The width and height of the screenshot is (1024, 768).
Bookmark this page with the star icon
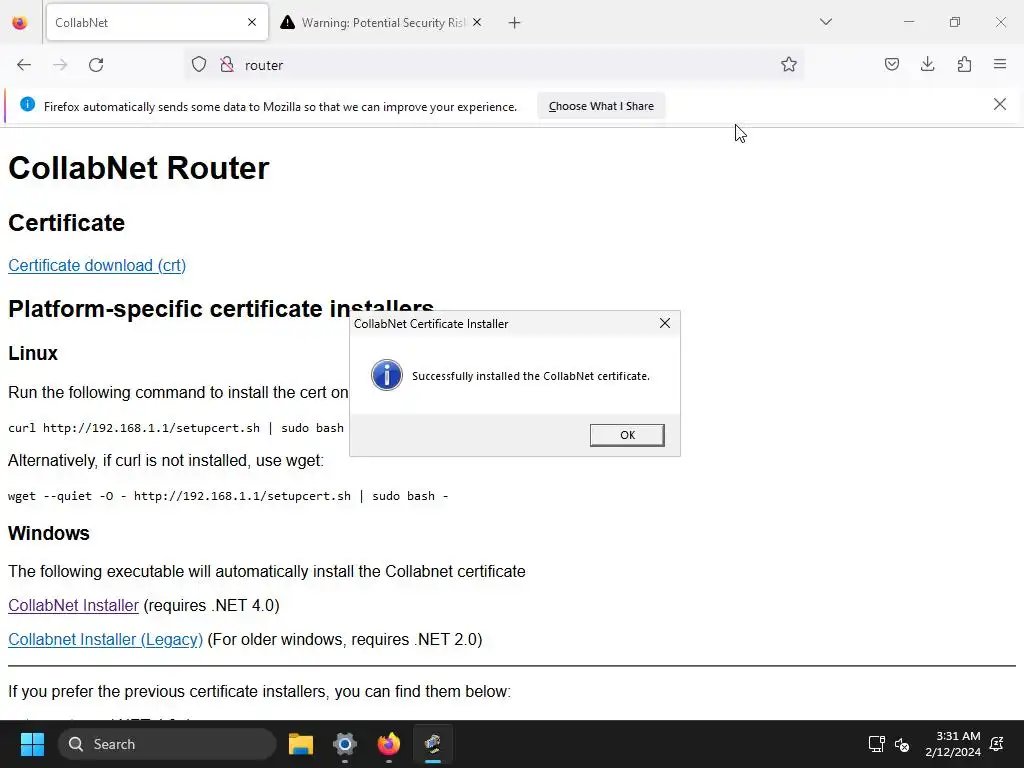(x=789, y=64)
